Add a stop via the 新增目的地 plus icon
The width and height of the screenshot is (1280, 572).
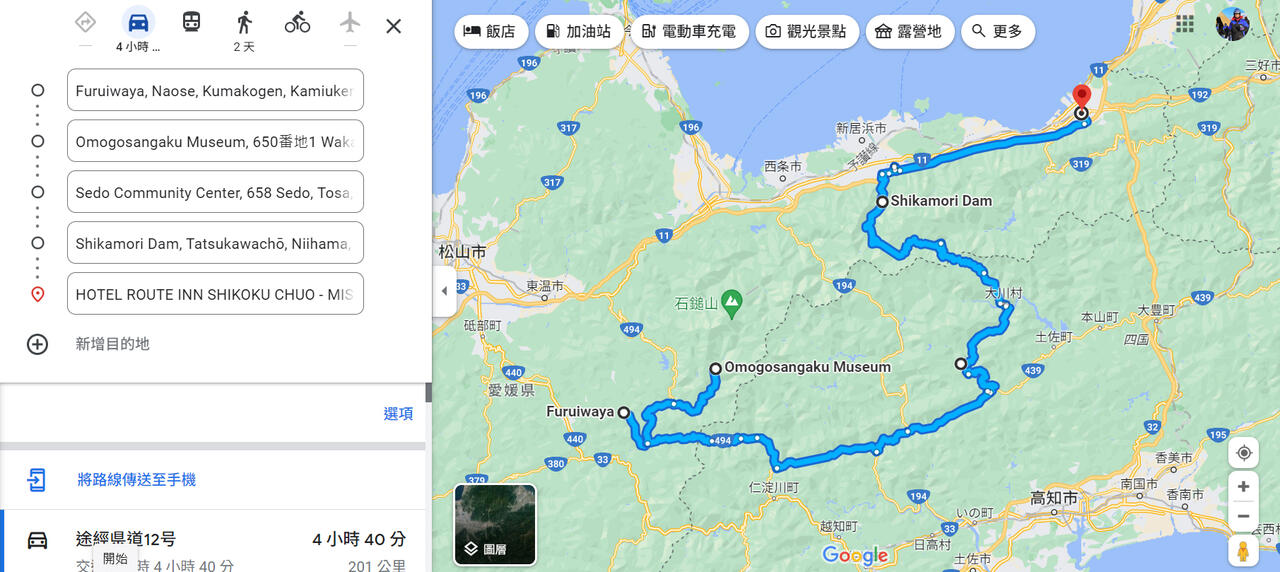coord(37,344)
